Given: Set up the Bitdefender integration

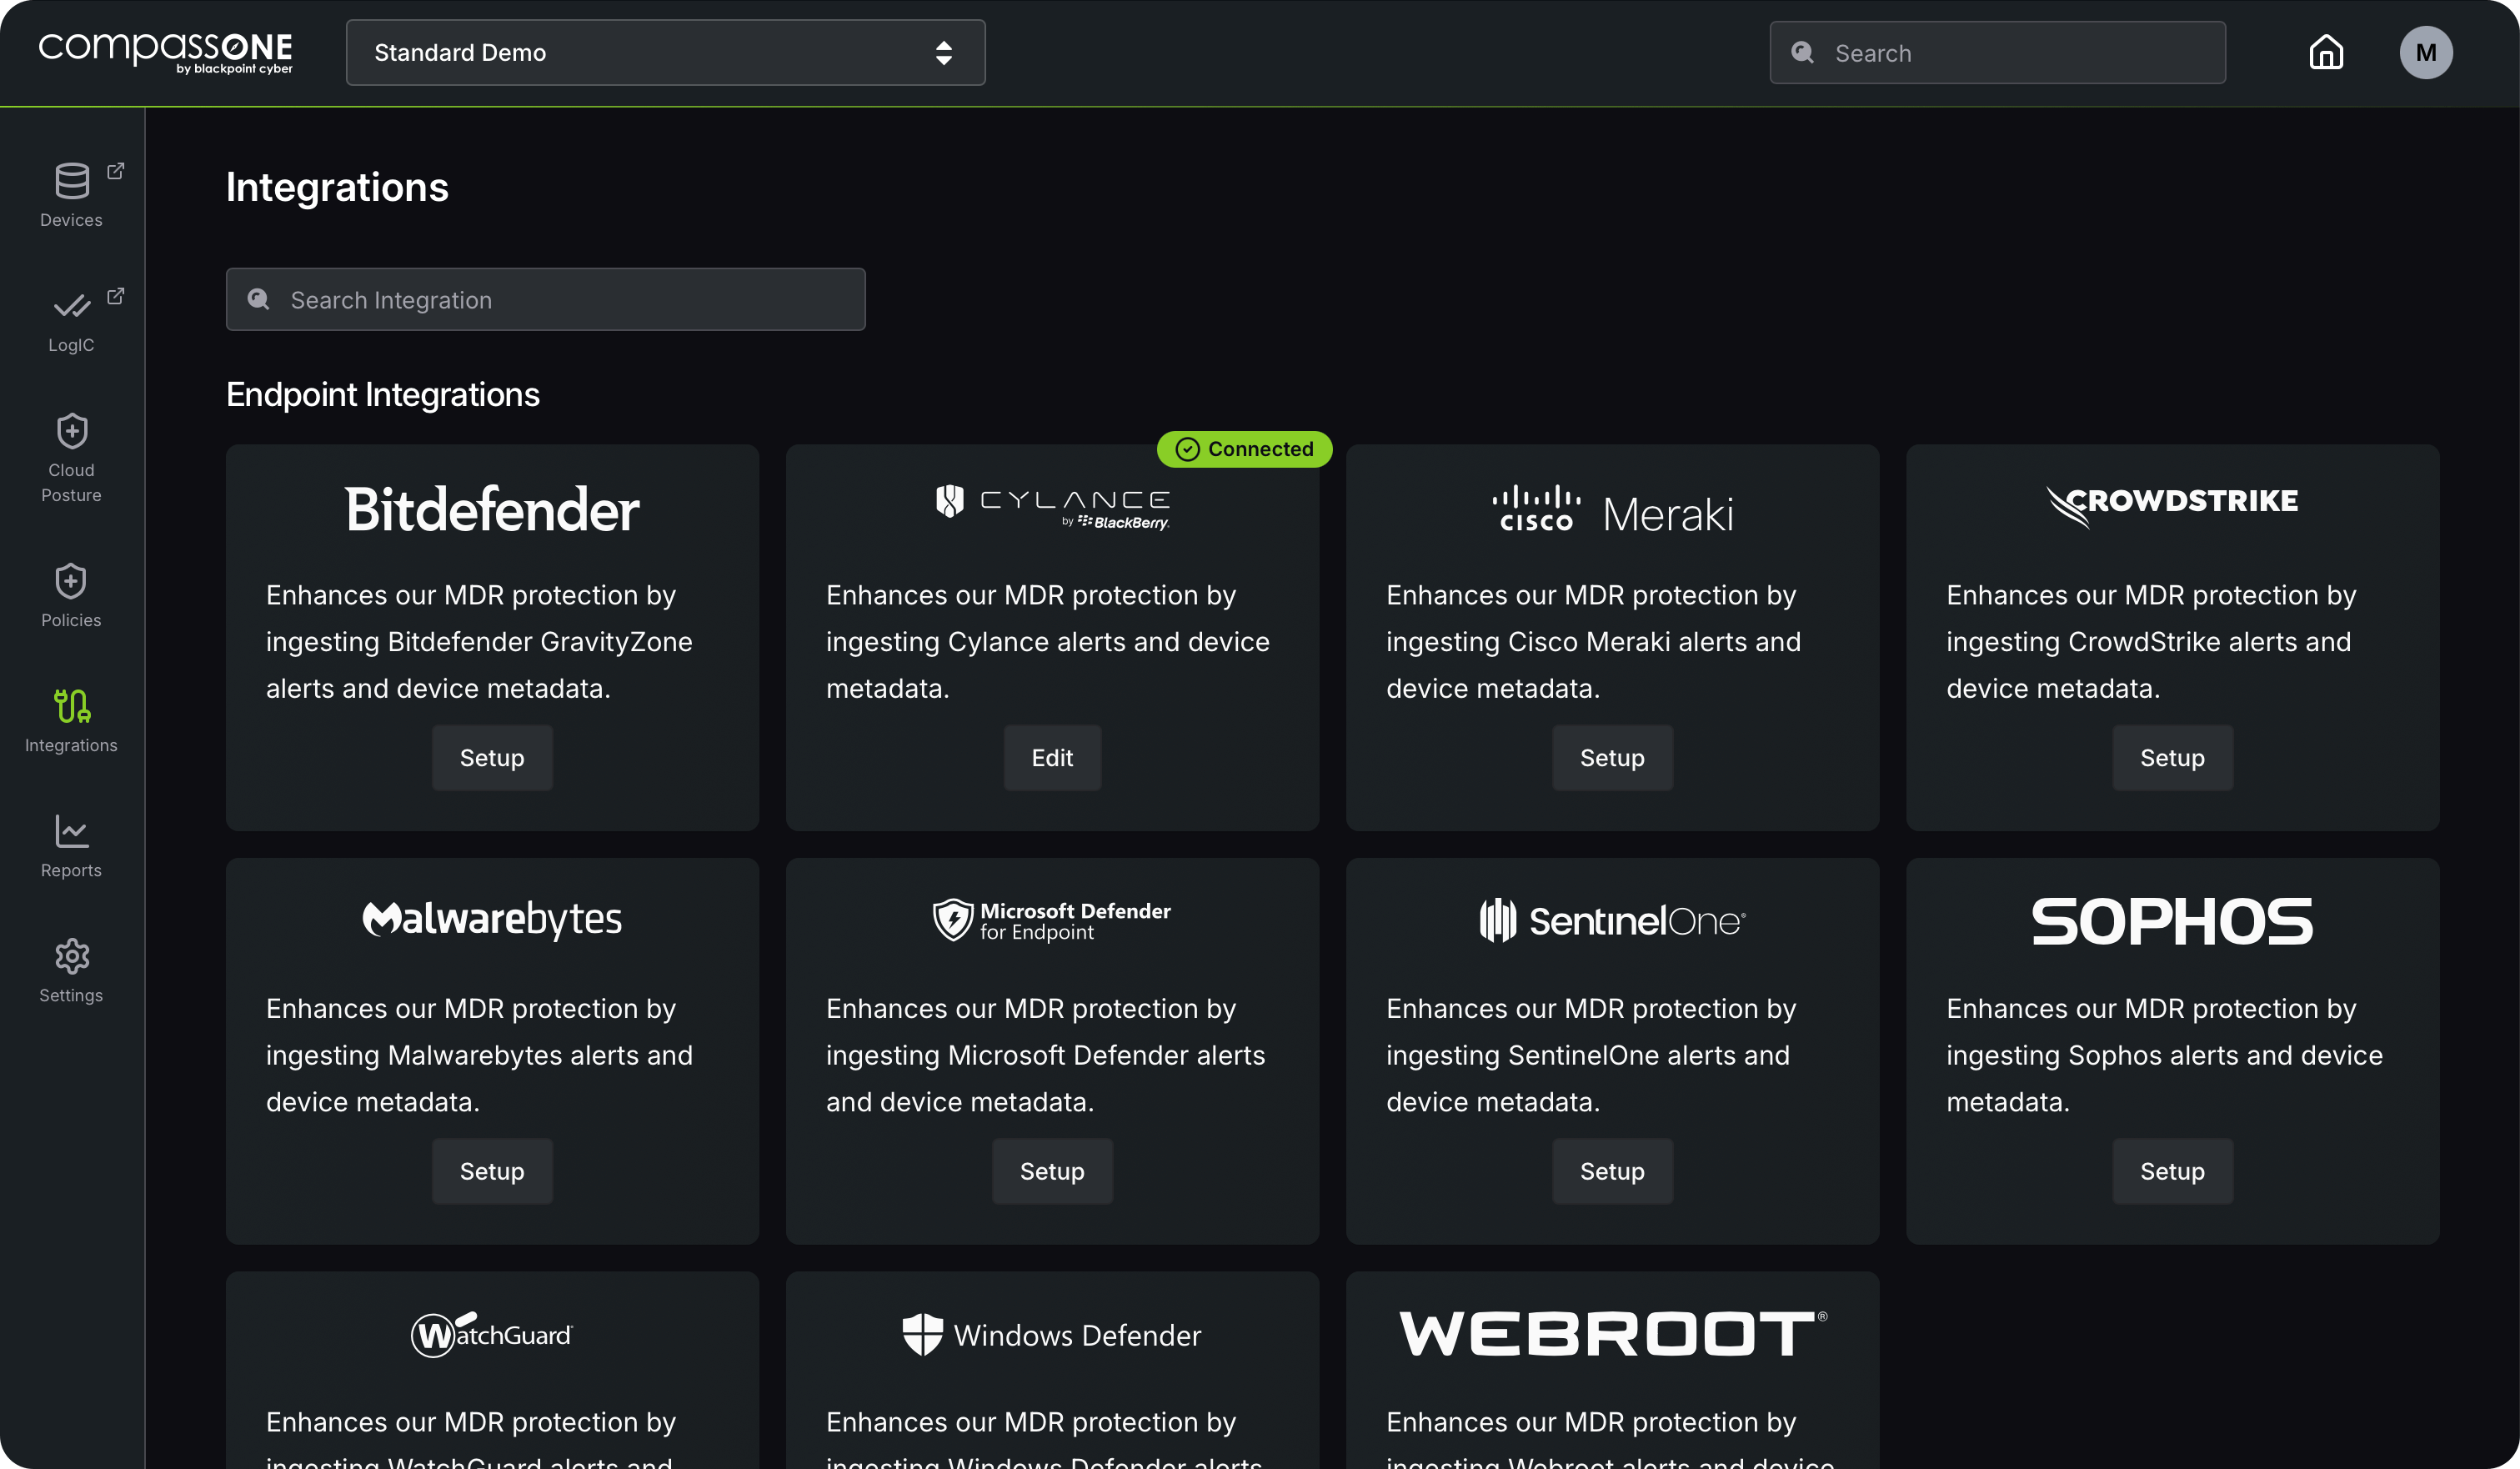Looking at the screenshot, I should pos(492,758).
